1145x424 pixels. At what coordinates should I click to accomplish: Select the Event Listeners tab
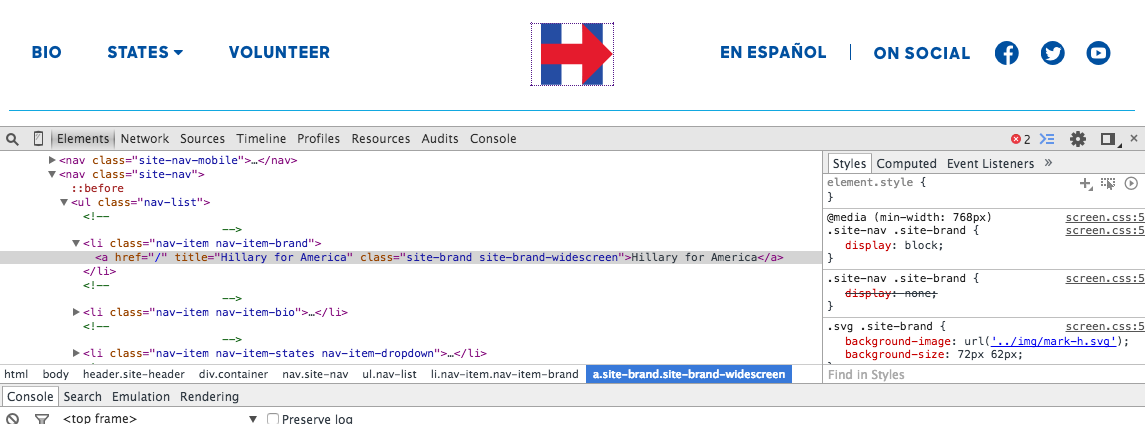point(990,163)
